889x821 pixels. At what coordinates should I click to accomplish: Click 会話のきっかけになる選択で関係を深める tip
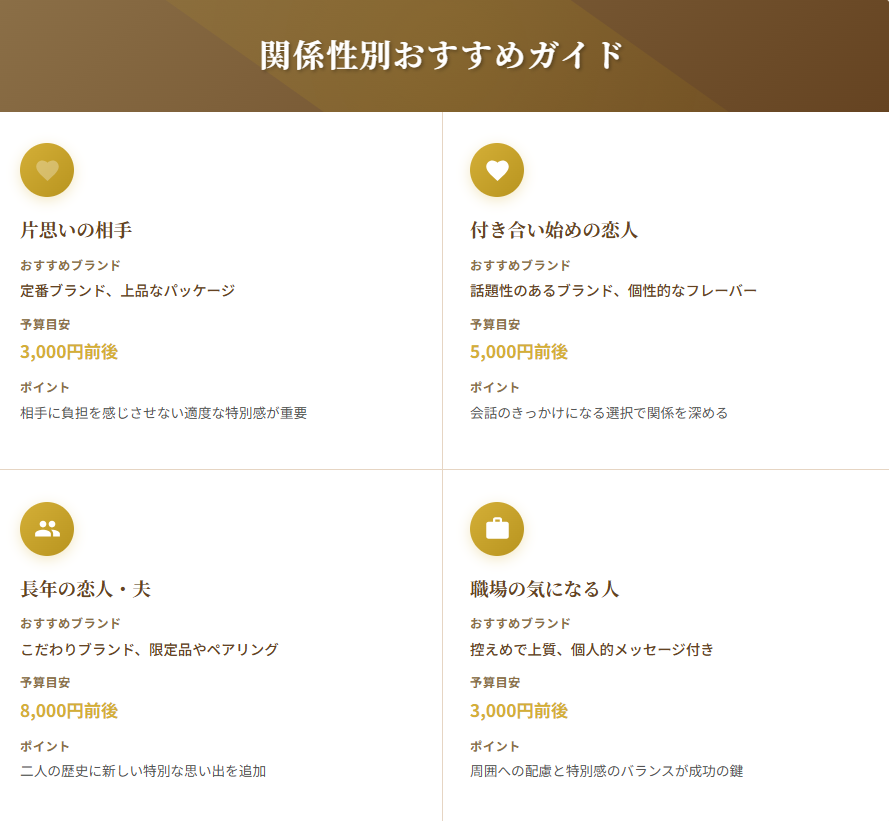599,413
